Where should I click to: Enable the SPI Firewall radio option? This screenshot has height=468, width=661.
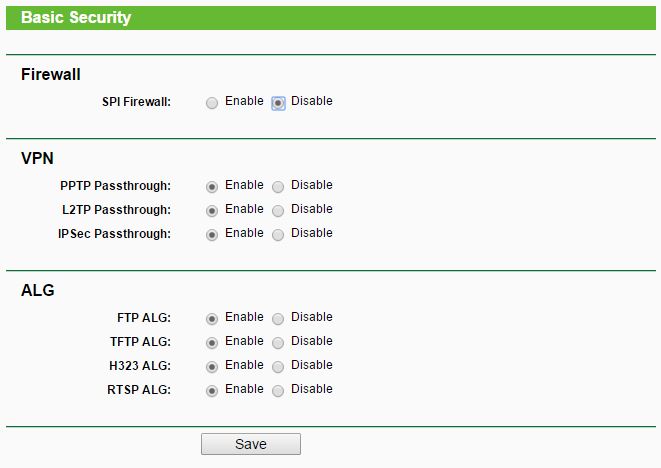212,103
